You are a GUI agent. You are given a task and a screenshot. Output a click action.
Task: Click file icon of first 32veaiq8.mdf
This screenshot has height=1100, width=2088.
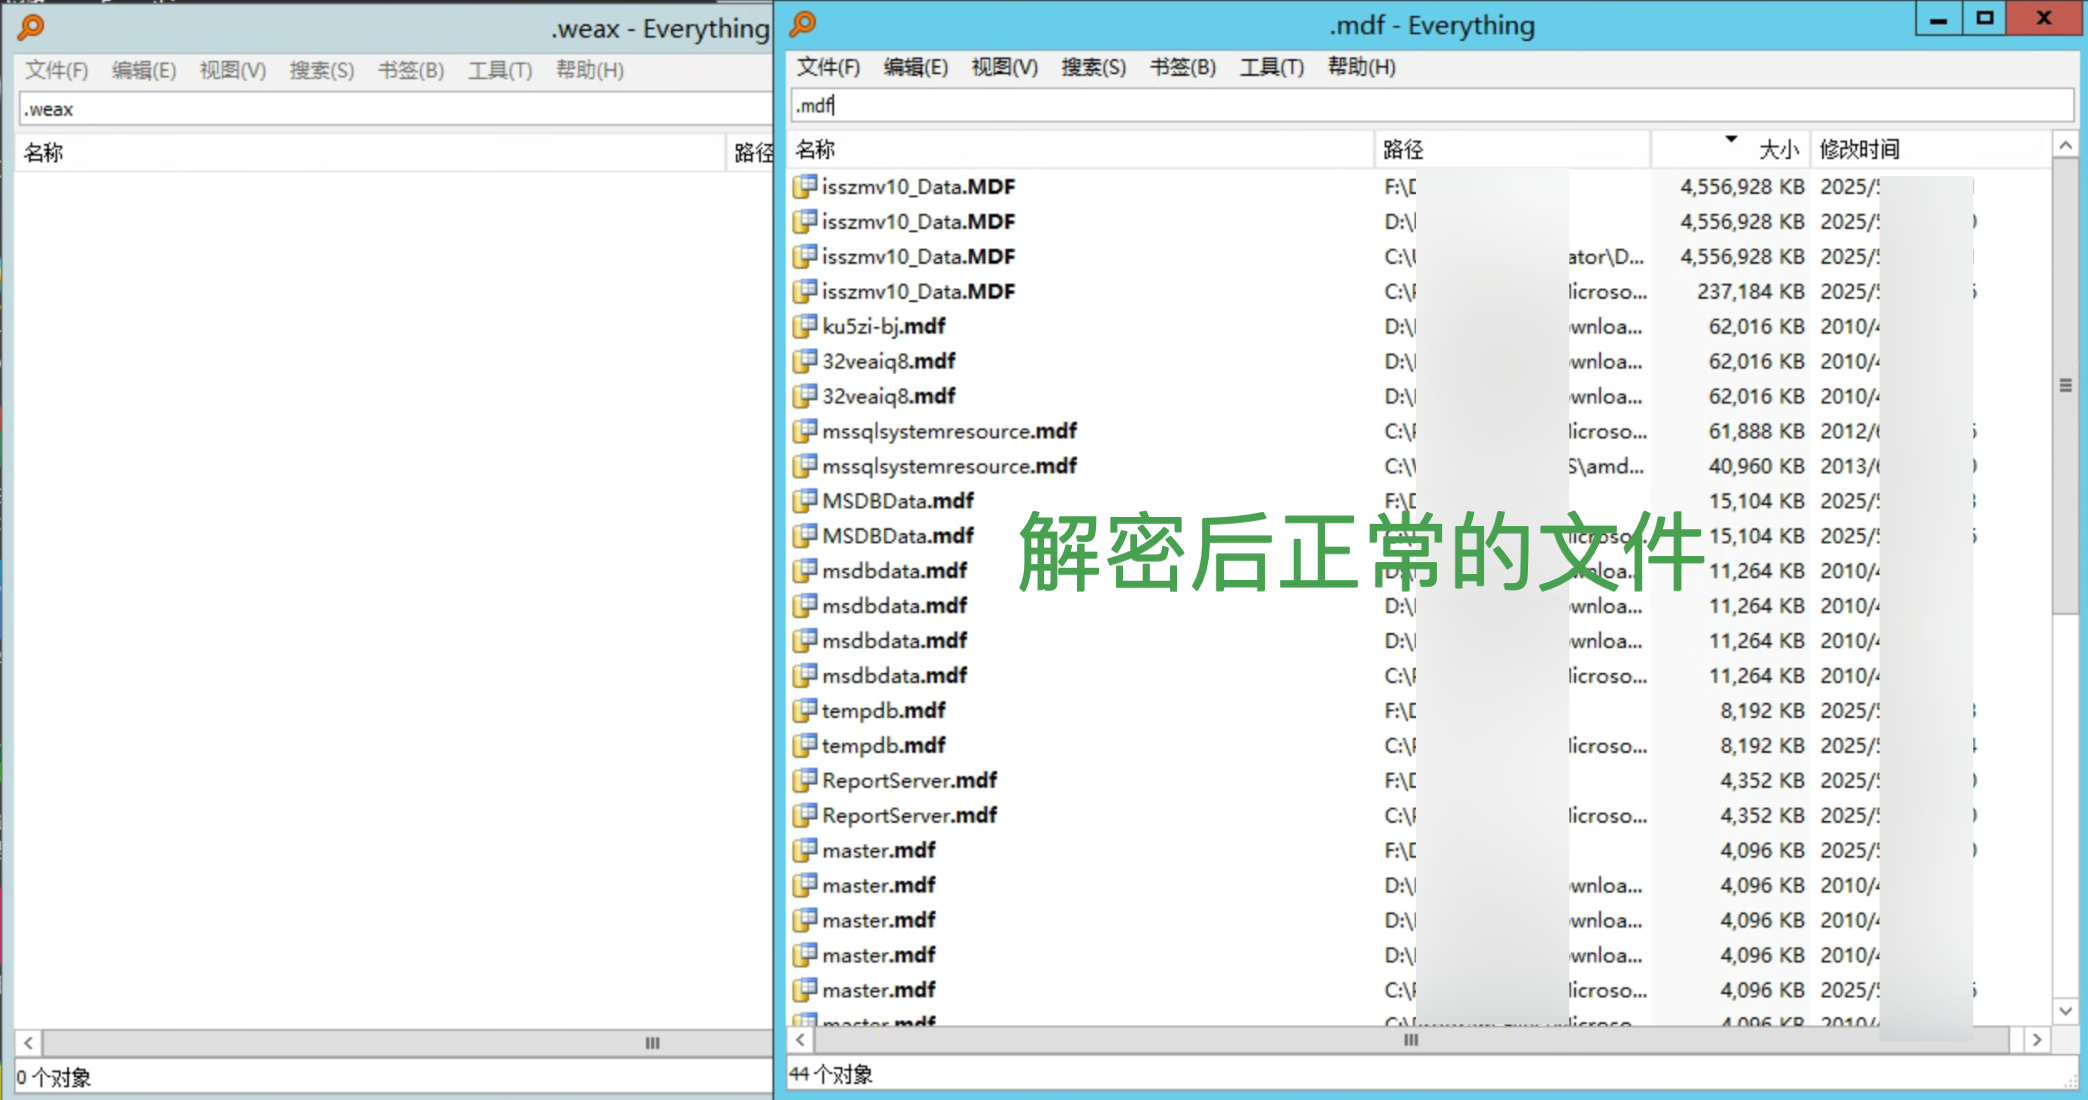point(804,361)
